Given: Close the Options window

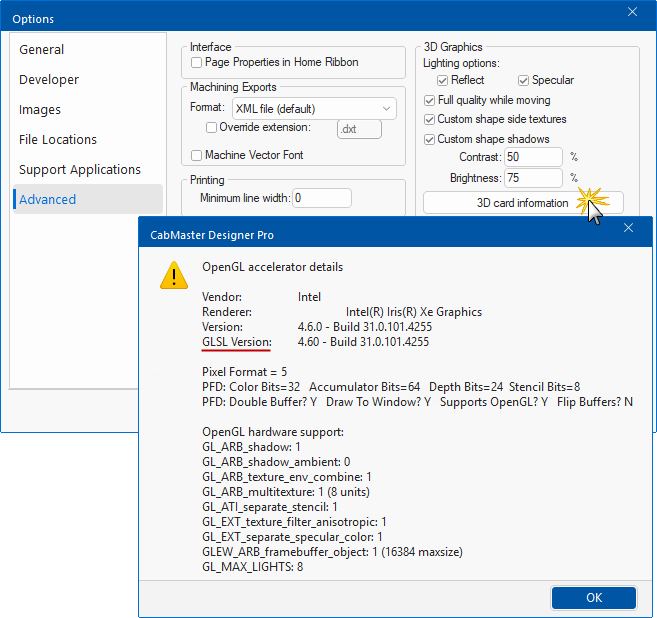Looking at the screenshot, I should (632, 13).
